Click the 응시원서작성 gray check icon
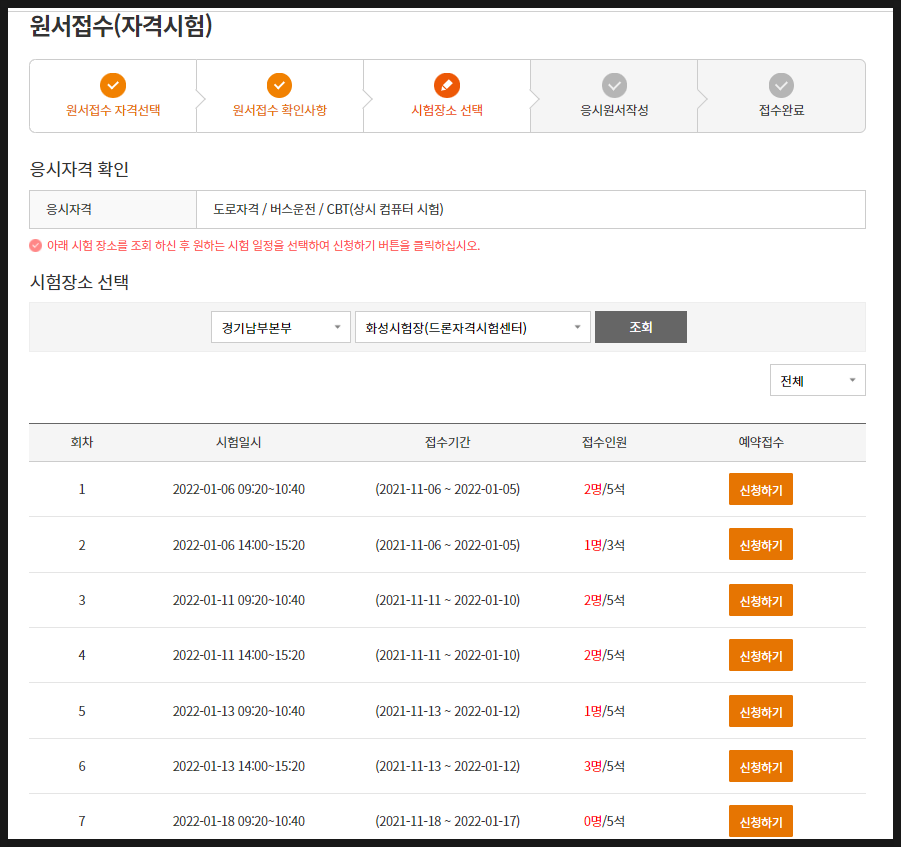 point(614,86)
